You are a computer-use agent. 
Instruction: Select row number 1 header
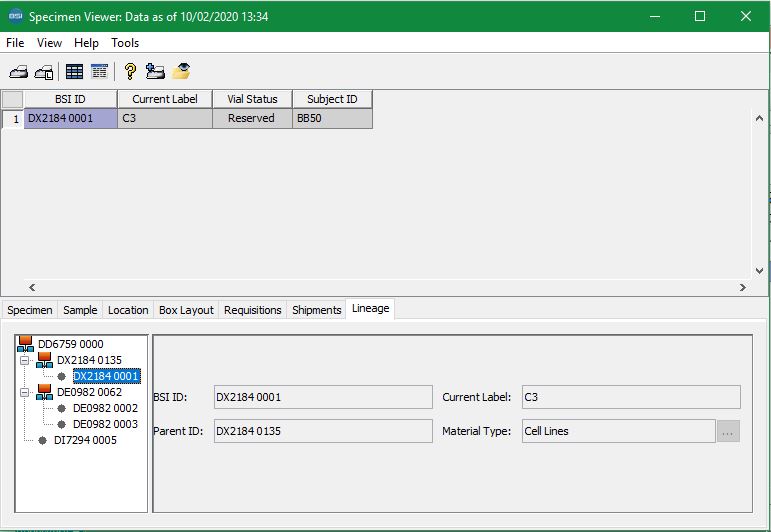(13, 118)
